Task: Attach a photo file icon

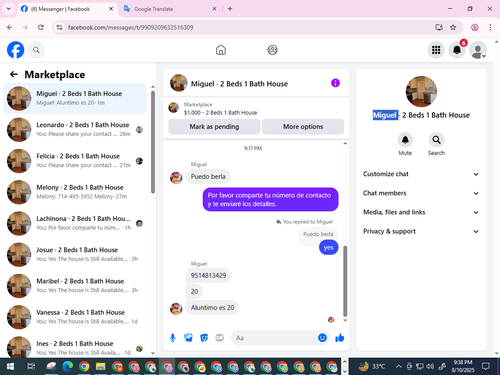Action: pyautogui.click(x=188, y=338)
